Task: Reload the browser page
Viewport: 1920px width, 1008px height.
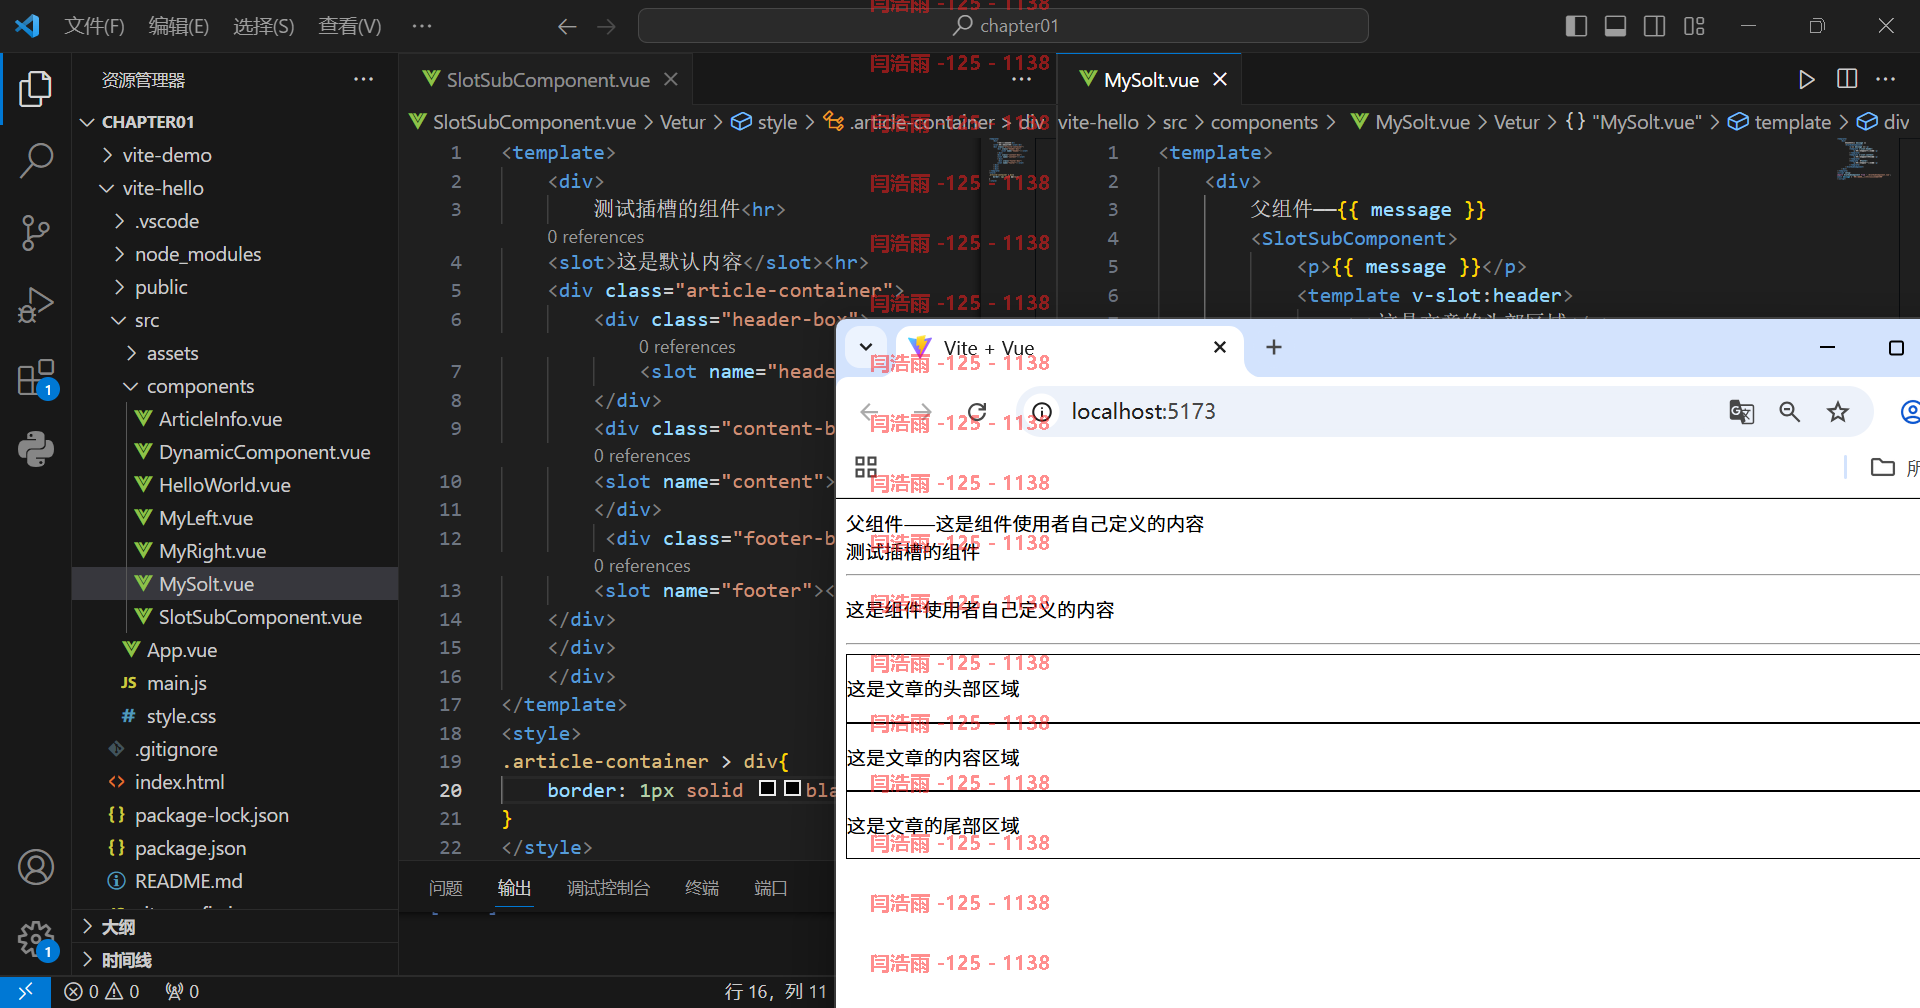Action: (977, 412)
